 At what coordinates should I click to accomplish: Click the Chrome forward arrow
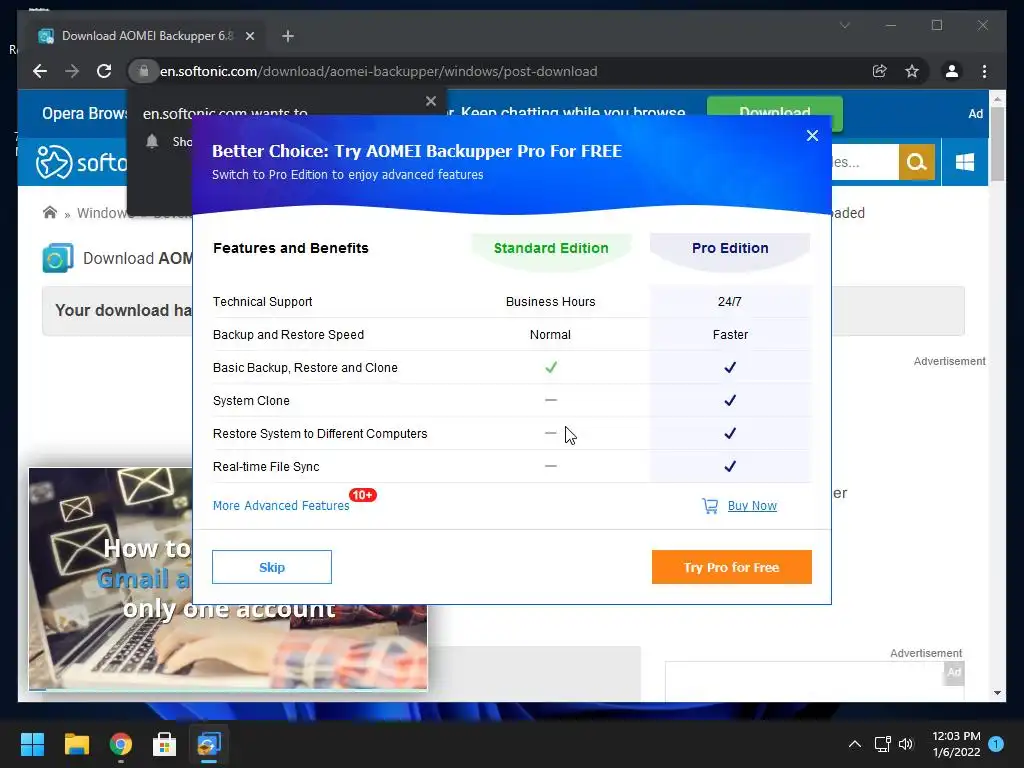(x=72, y=71)
